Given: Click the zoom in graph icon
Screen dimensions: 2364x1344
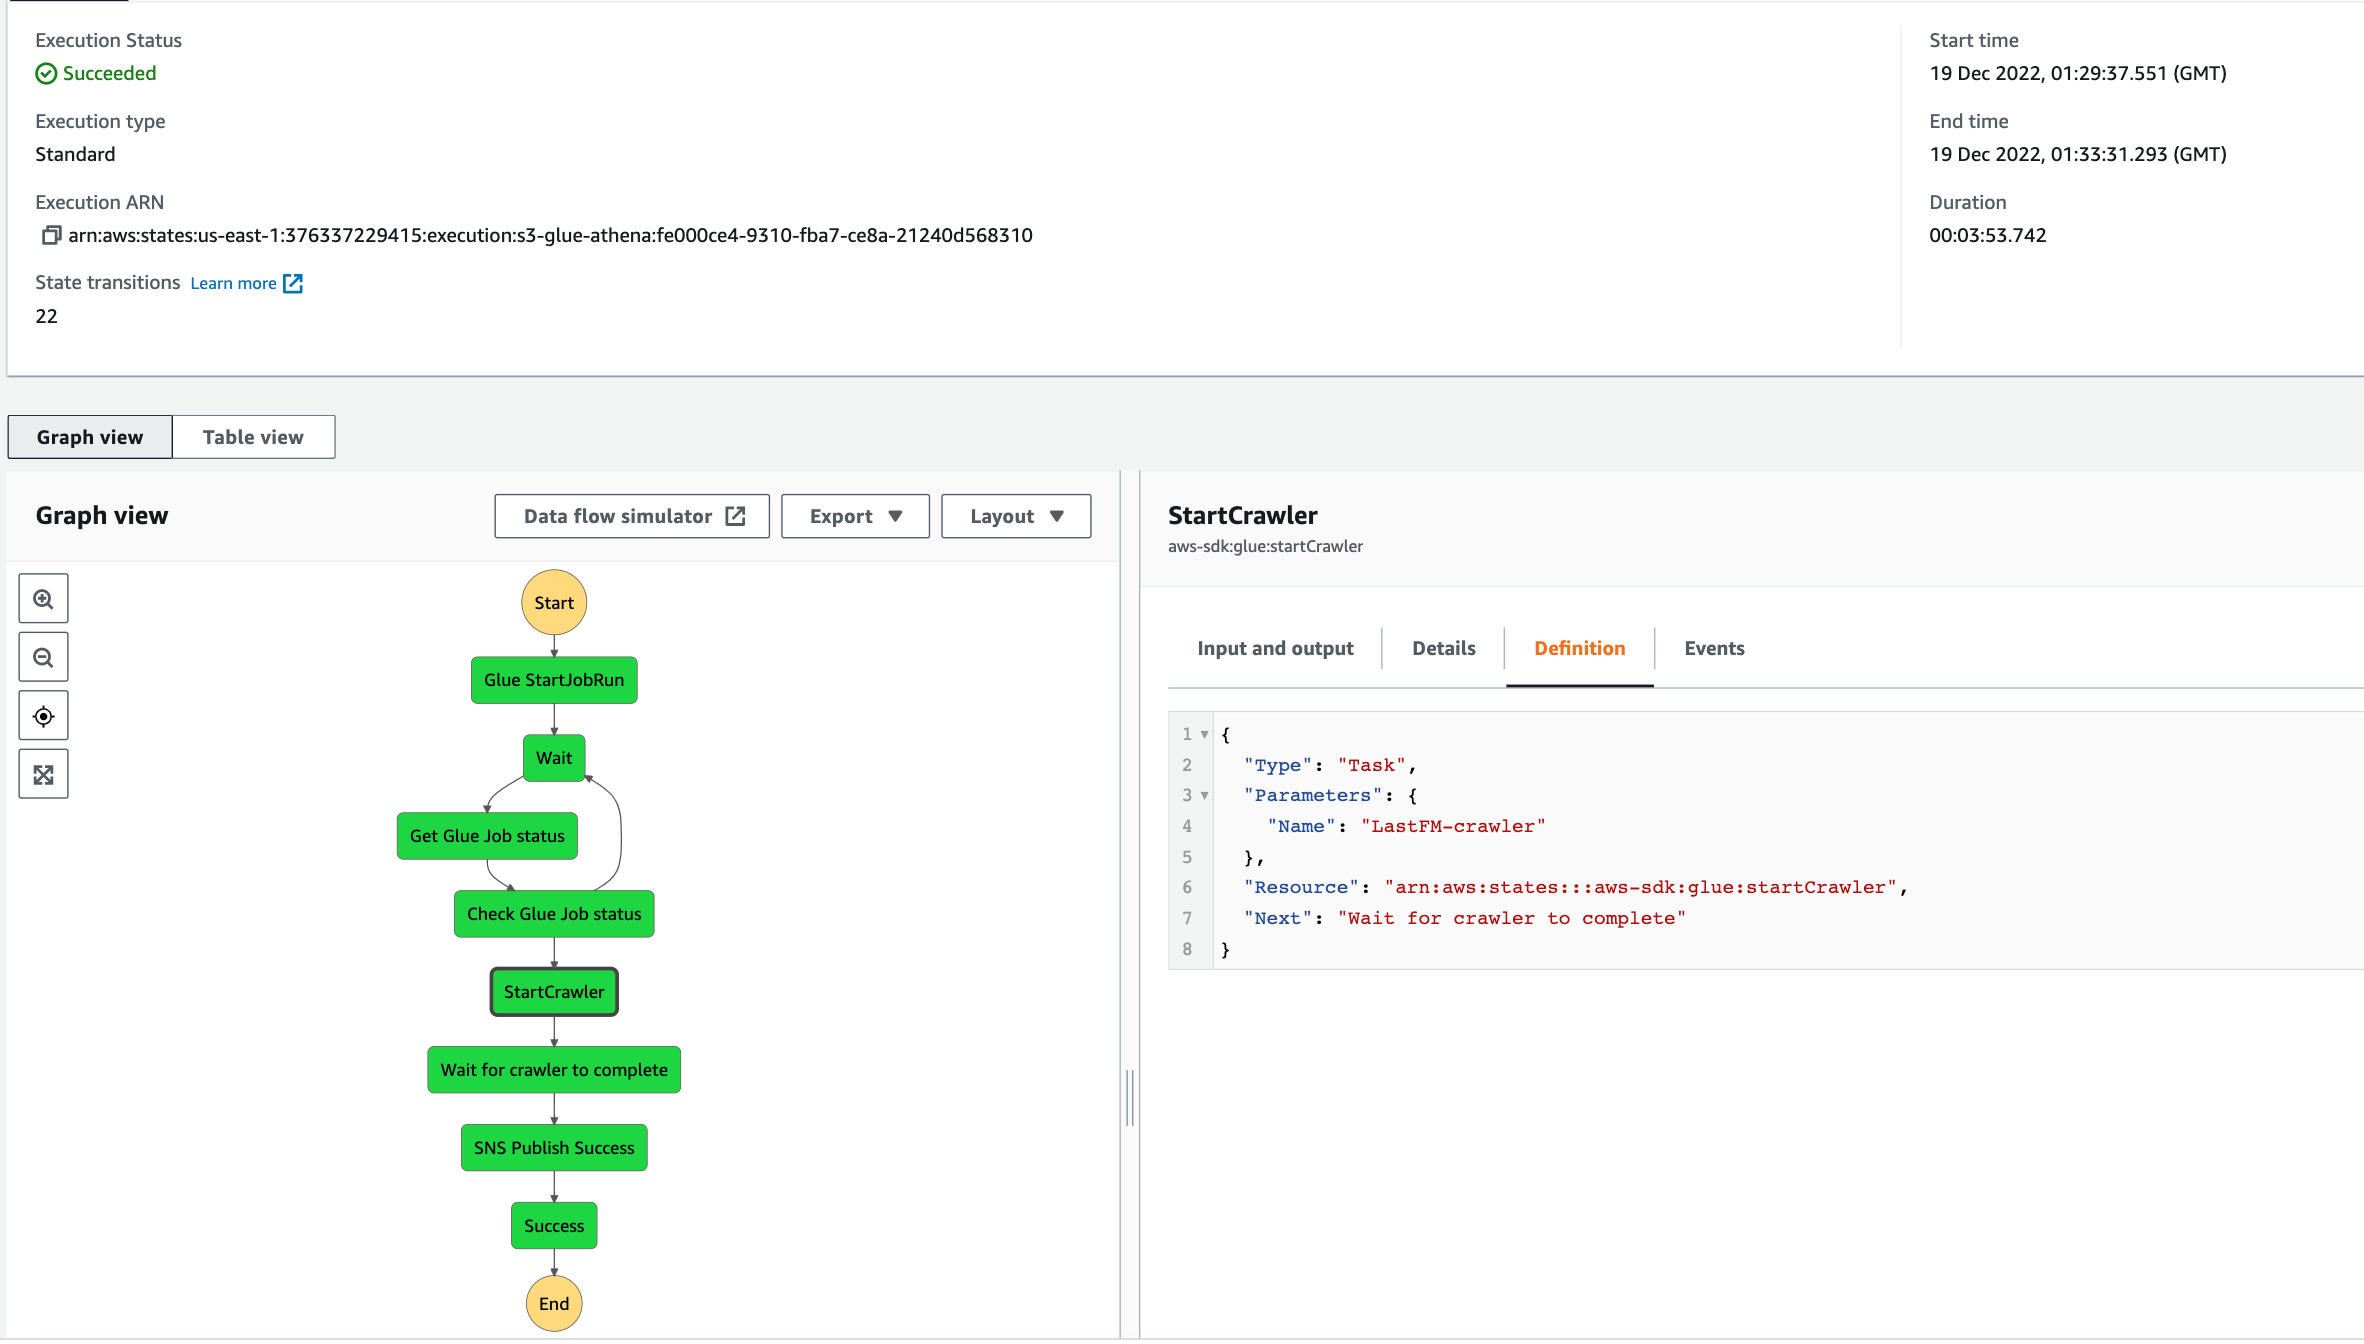Looking at the screenshot, I should 43,599.
